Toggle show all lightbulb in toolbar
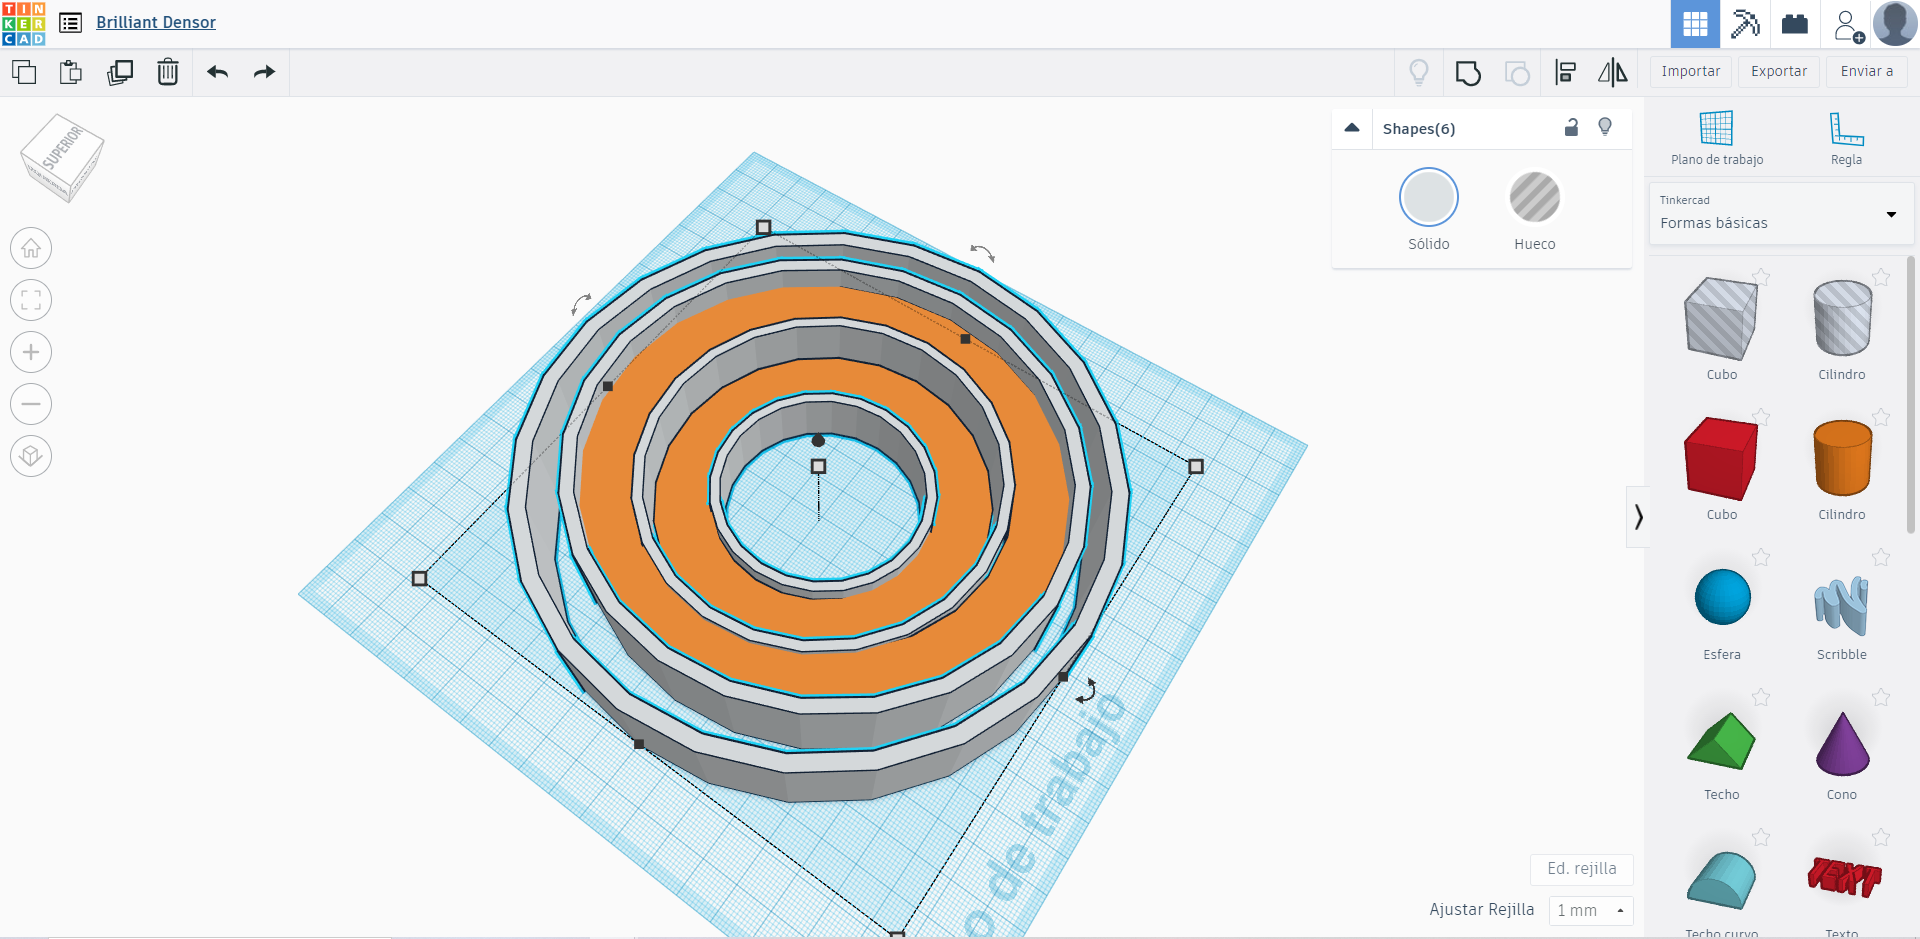Image resolution: width=1920 pixels, height=939 pixels. (x=1418, y=72)
